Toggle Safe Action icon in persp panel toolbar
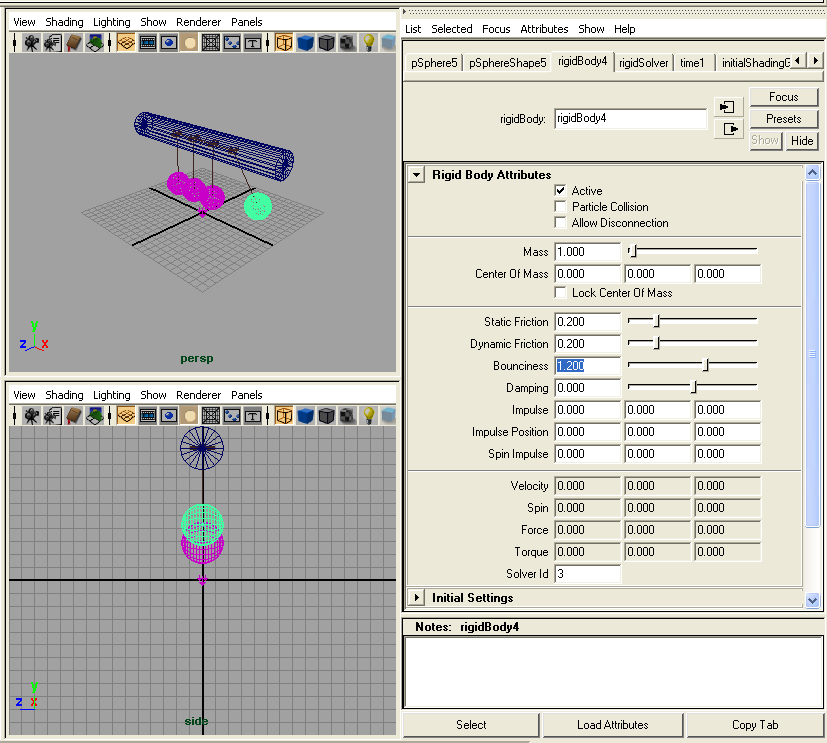The width and height of the screenshot is (827, 743). click(x=232, y=43)
